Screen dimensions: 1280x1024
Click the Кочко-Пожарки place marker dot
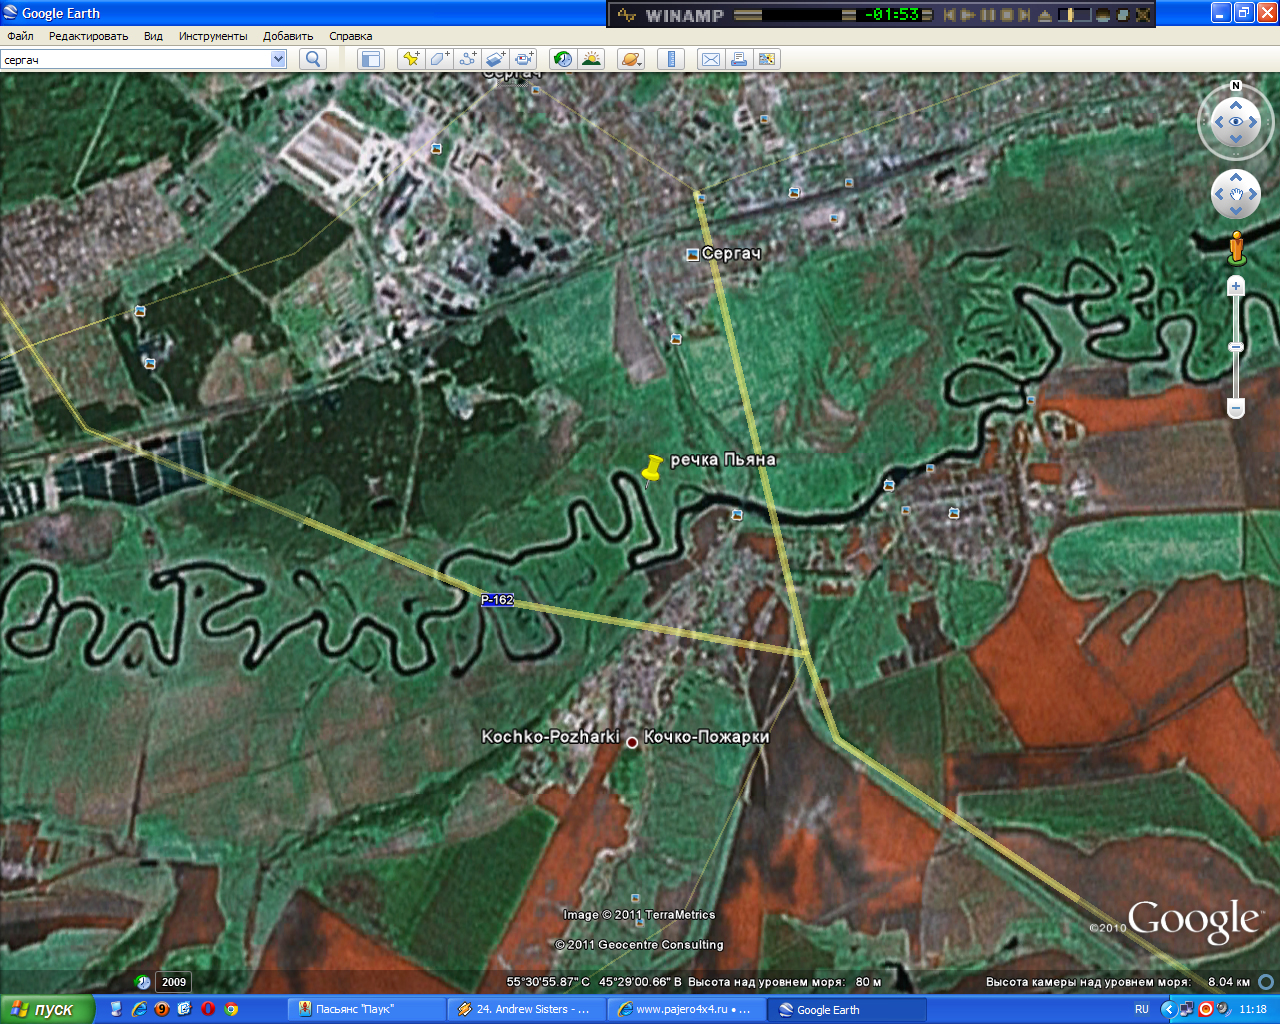pyautogui.click(x=632, y=742)
